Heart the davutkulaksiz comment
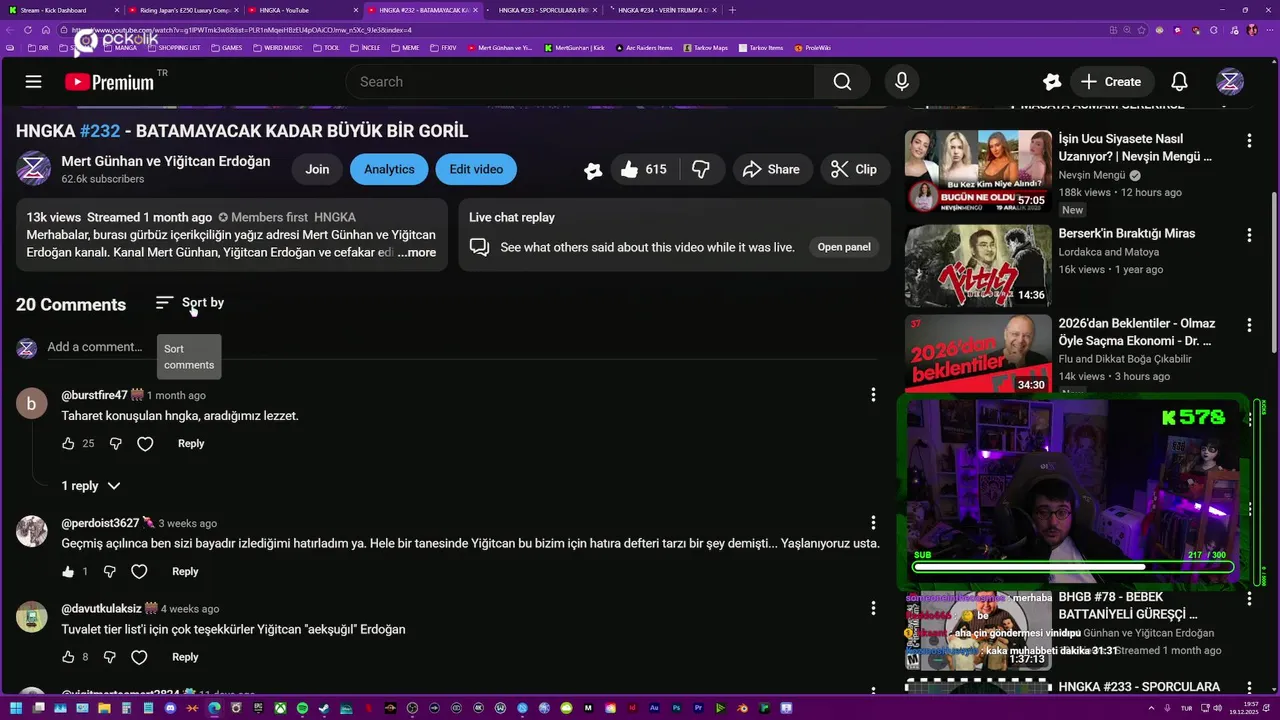Image resolution: width=1280 pixels, height=720 pixels. (x=139, y=657)
